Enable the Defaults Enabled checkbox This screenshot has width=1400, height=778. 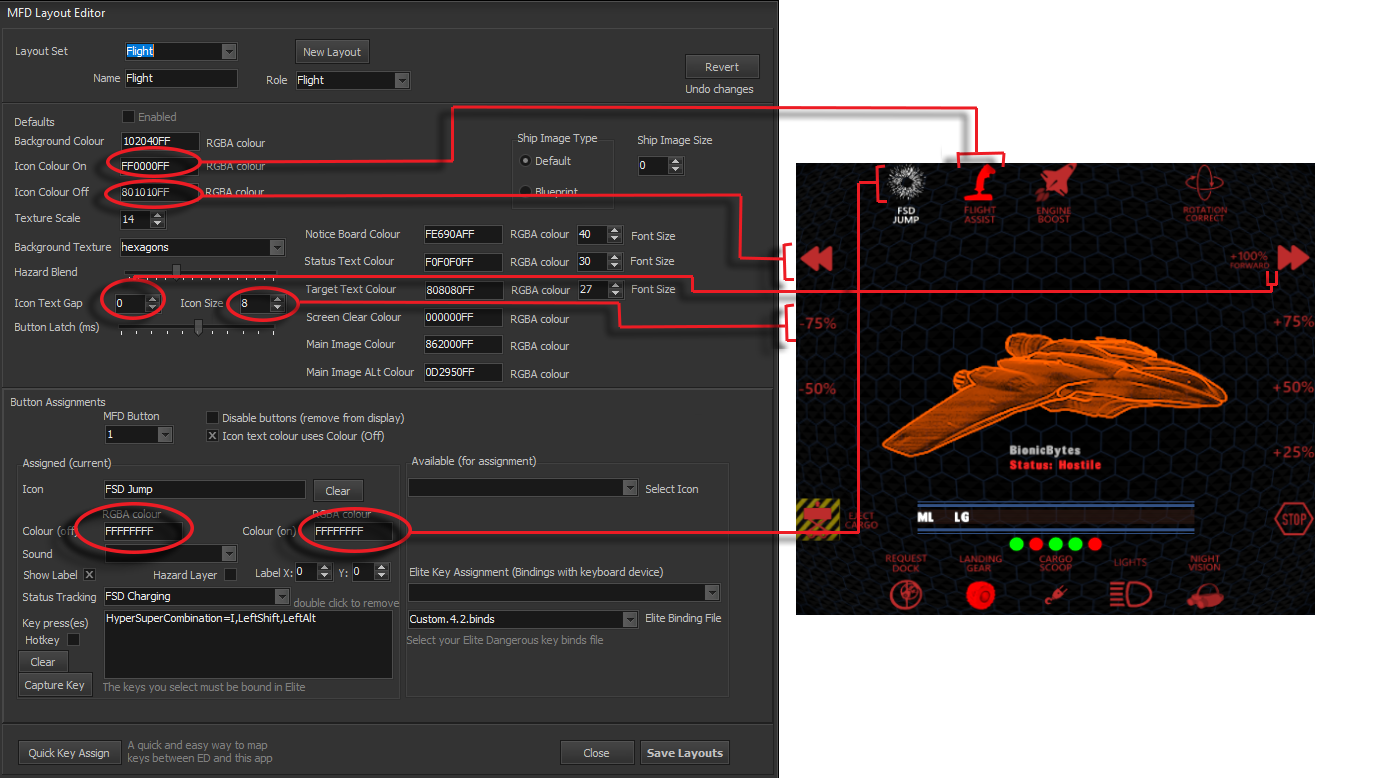(x=129, y=117)
